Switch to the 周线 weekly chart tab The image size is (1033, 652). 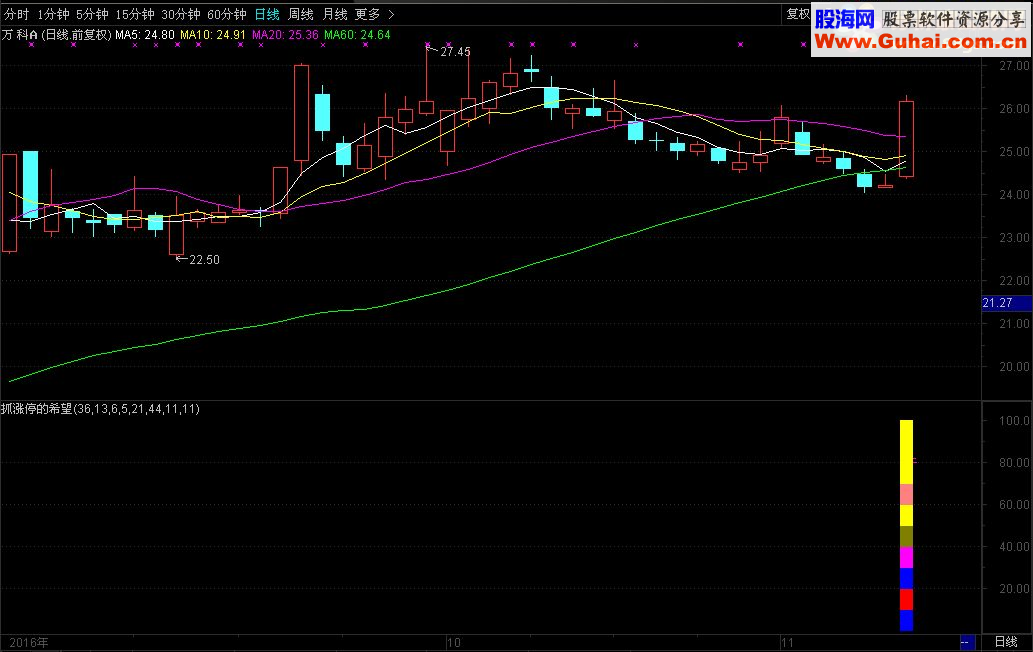[x=300, y=14]
